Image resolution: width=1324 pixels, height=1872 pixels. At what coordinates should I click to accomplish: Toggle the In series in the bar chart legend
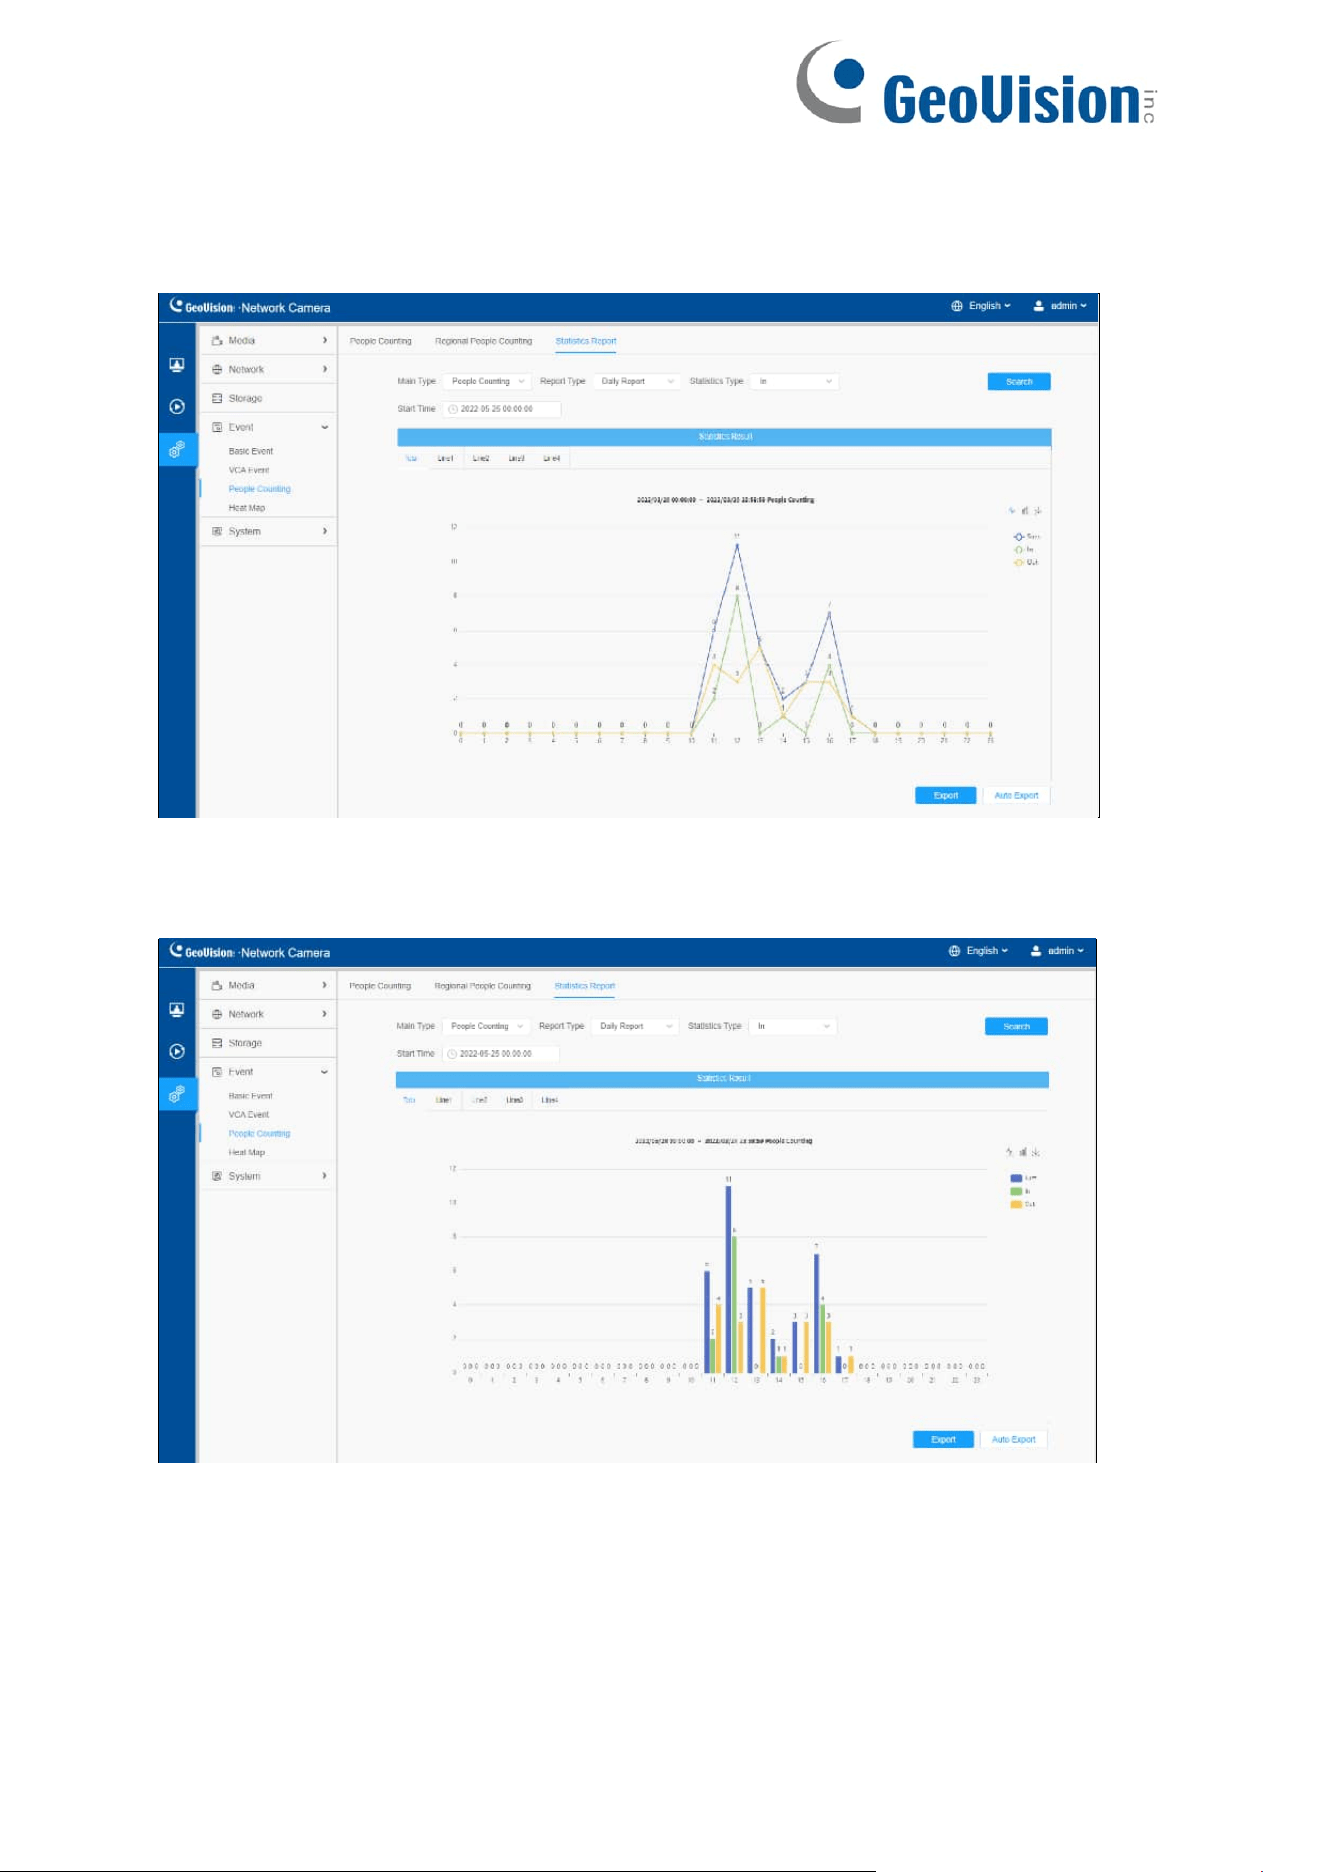pos(1021,1192)
